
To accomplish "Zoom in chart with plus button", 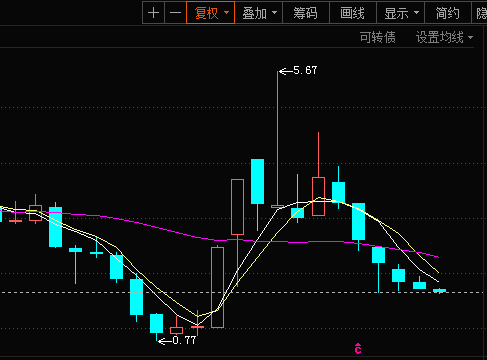I will coord(153,13).
